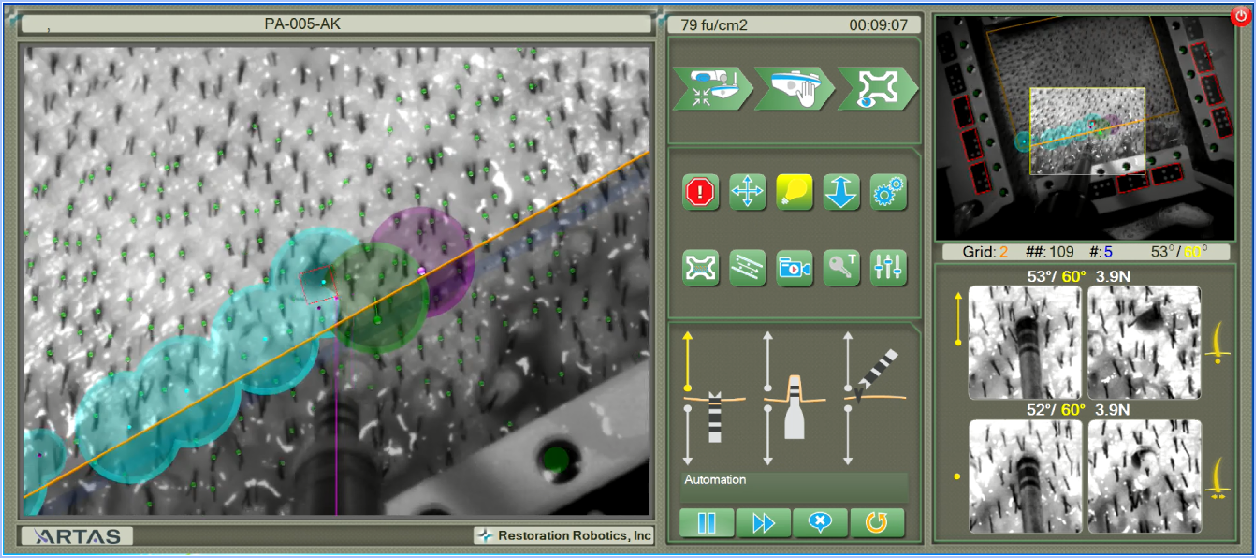
Task: Click the Grid: 2 indicator
Action: (985, 251)
